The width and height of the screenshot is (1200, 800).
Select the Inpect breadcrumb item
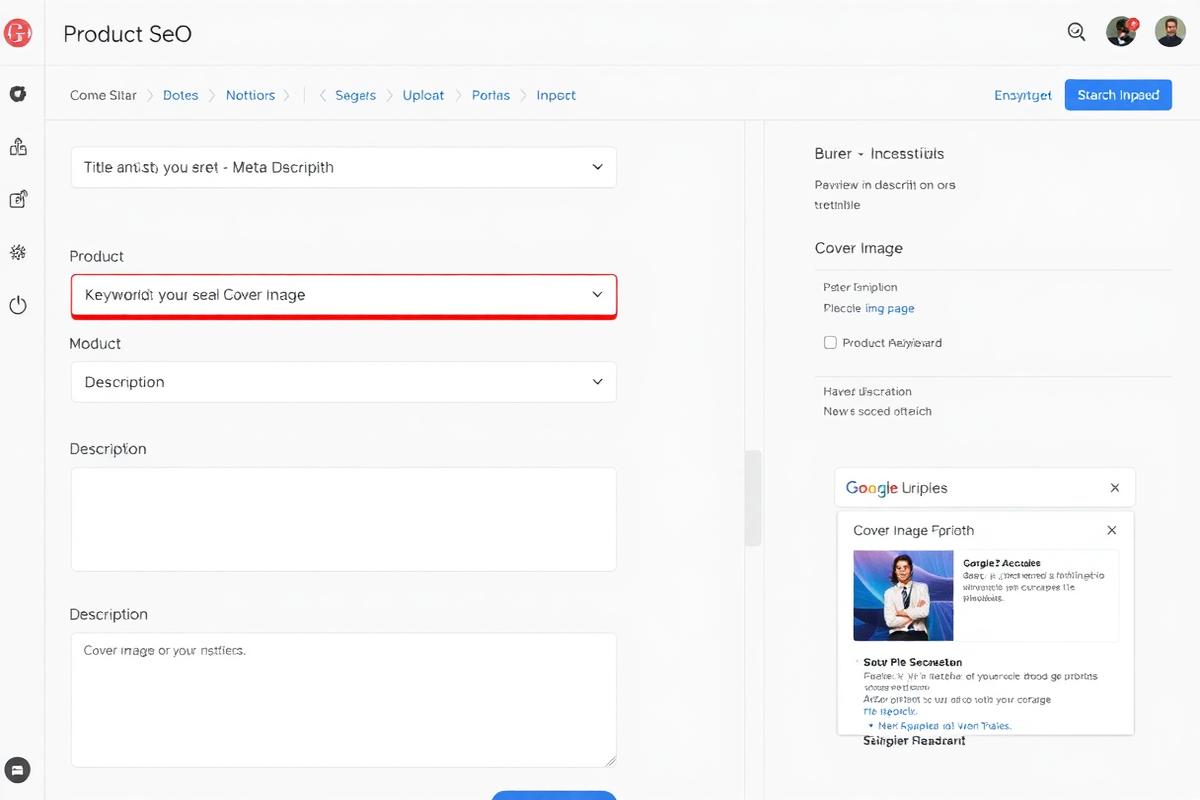[x=556, y=95]
